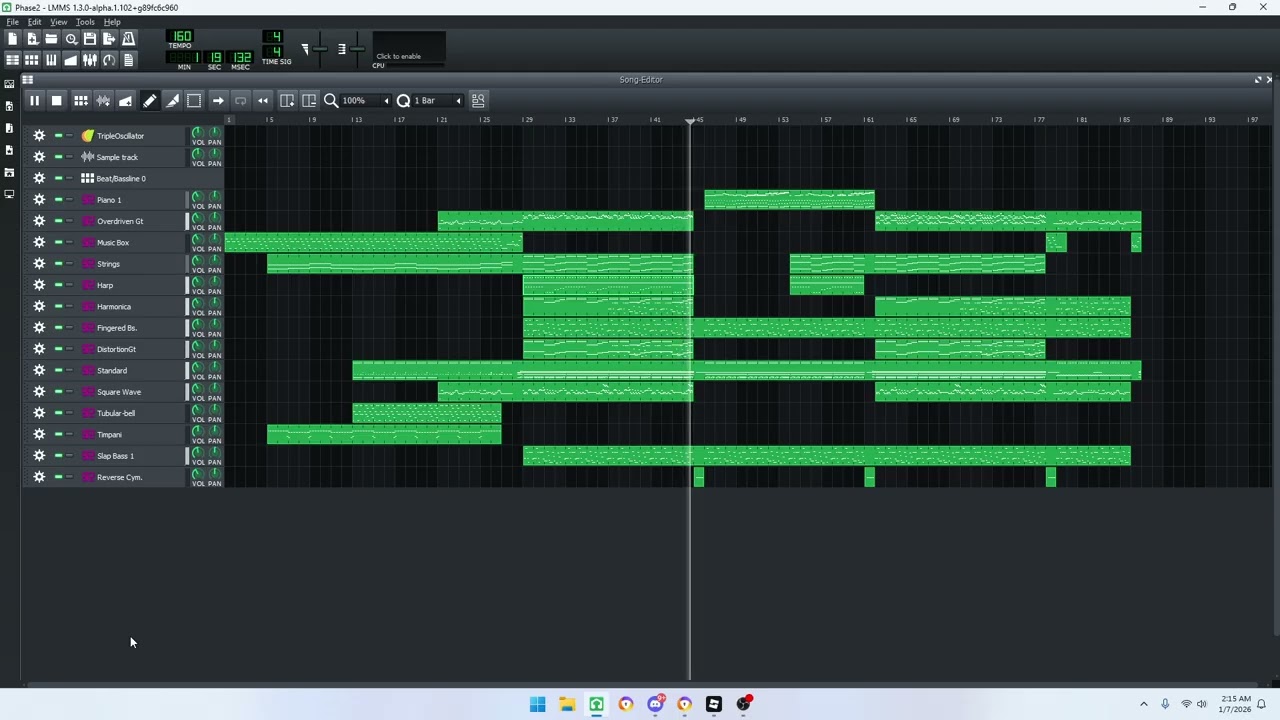Open the DistortionGt instrument button
The width and height of the screenshot is (1280, 720).
(132, 349)
